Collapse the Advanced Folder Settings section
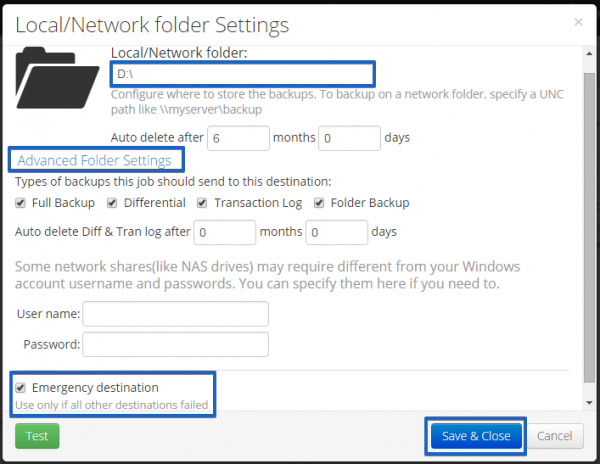Screen dimensions: 600x464 [x=95, y=160]
